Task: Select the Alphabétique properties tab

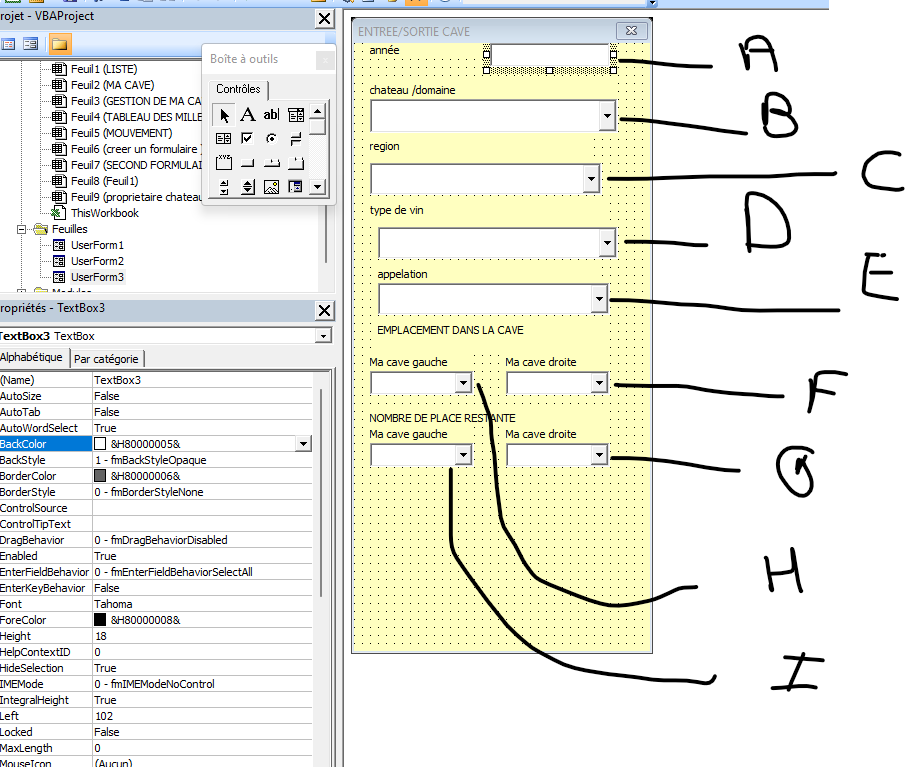Action: point(32,358)
